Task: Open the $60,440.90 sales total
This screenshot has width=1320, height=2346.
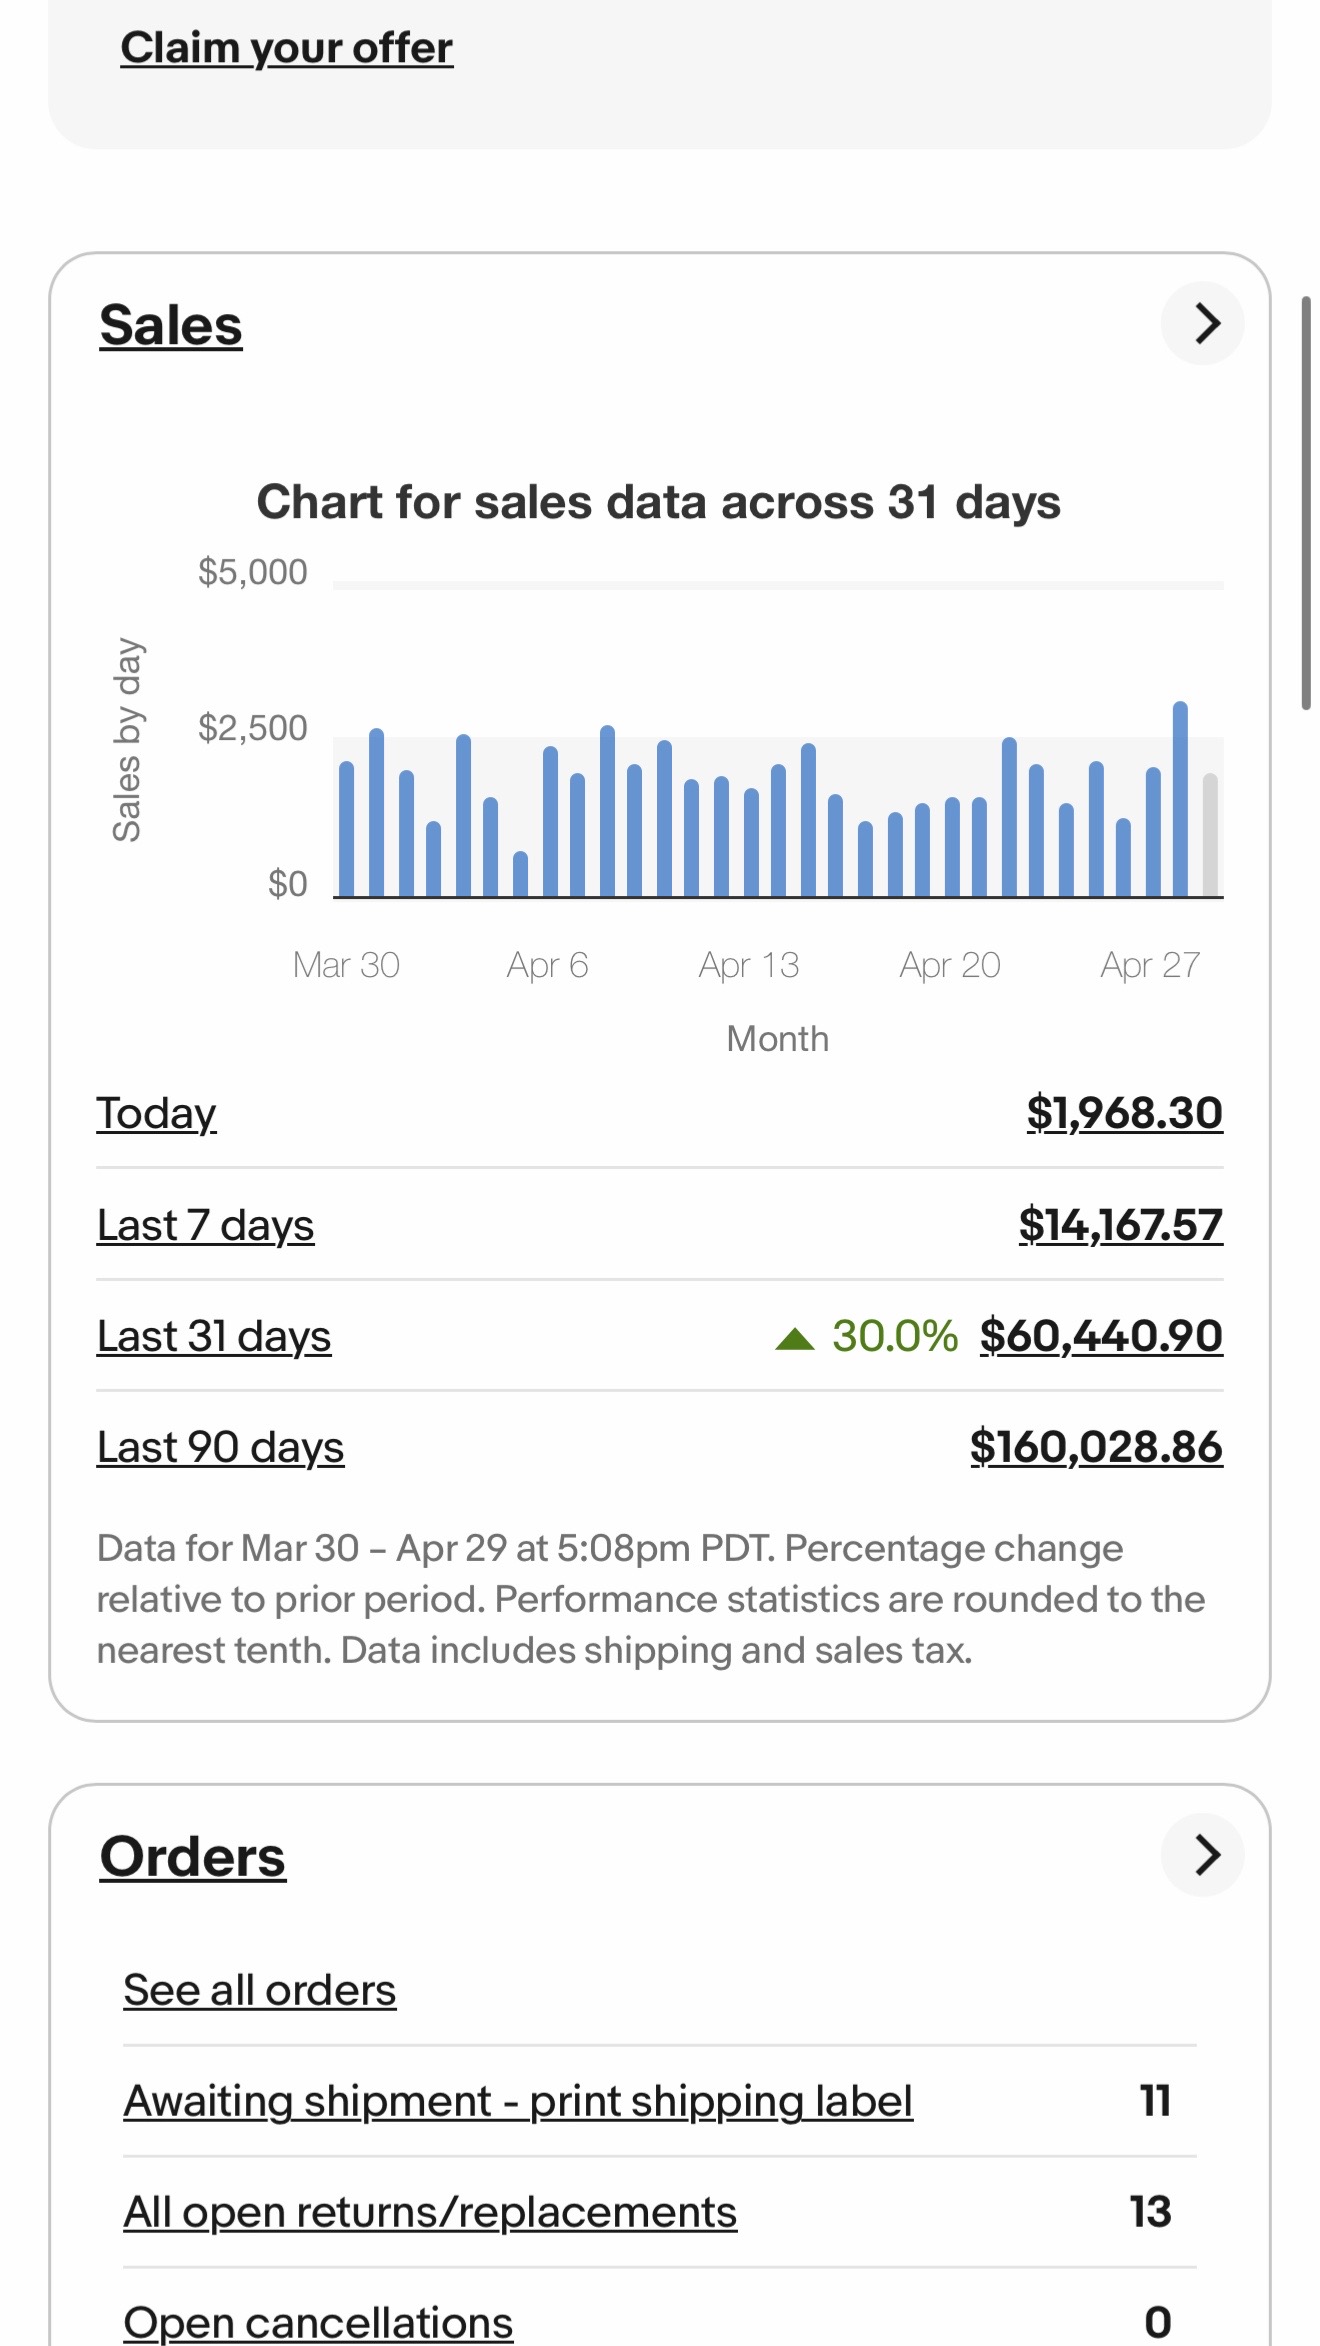Action: coord(1101,1336)
